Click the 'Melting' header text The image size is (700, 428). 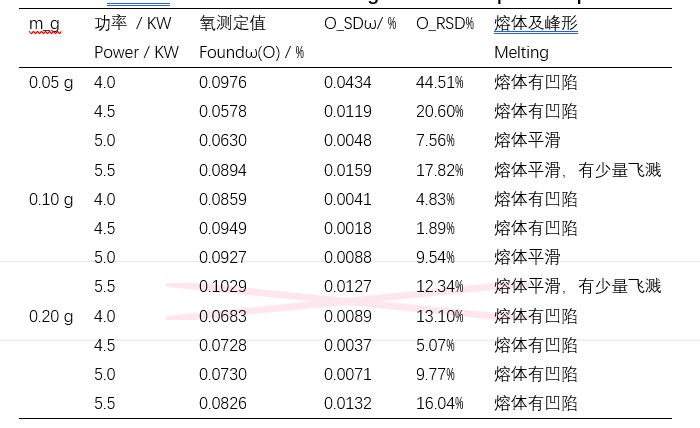click(x=521, y=53)
